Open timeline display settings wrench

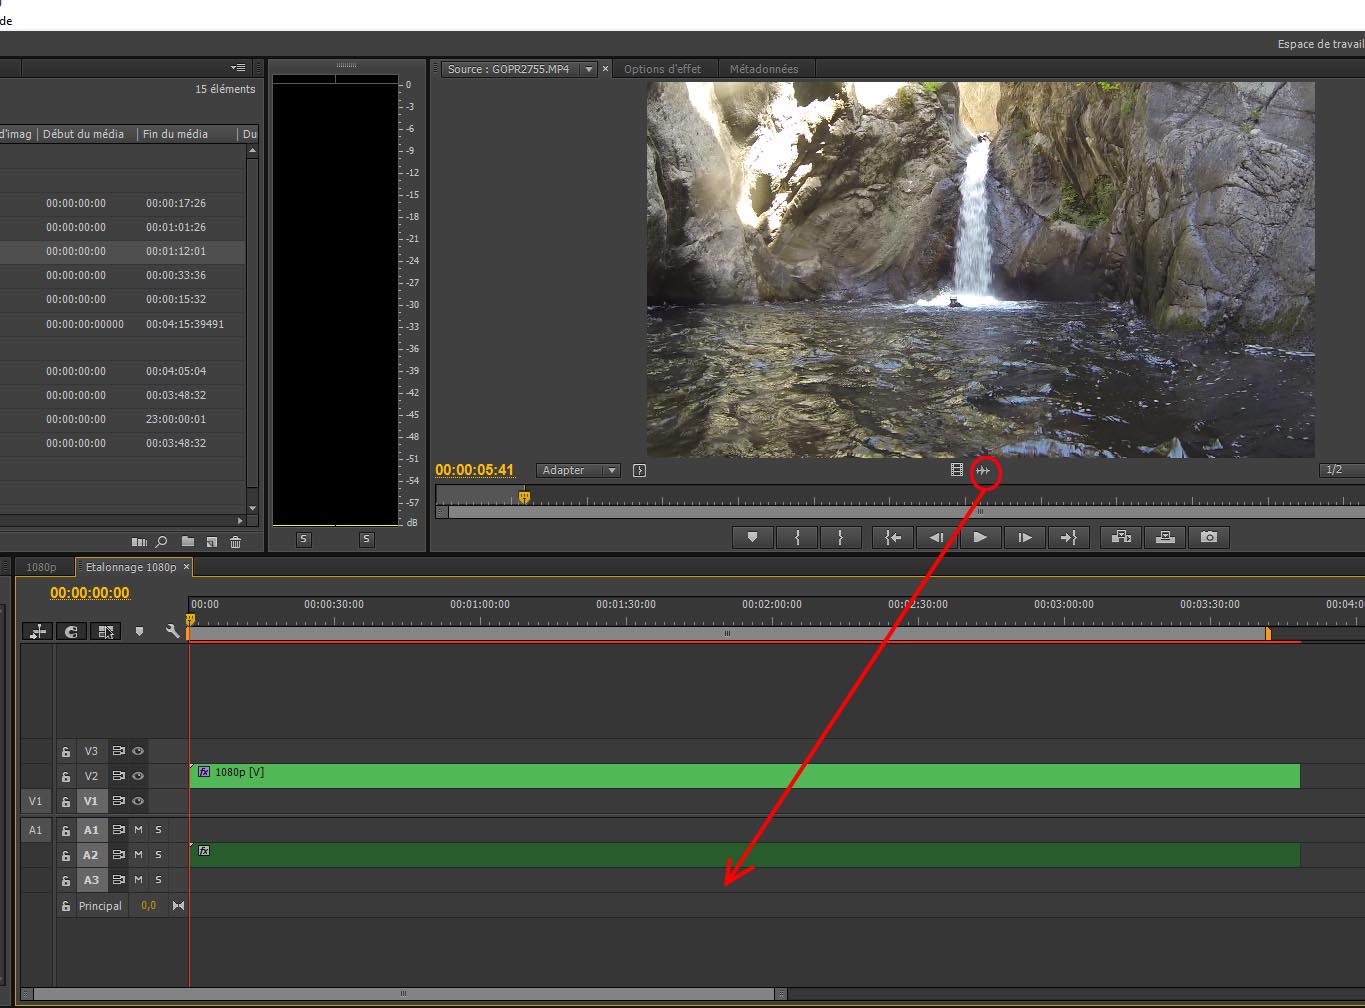(x=172, y=631)
